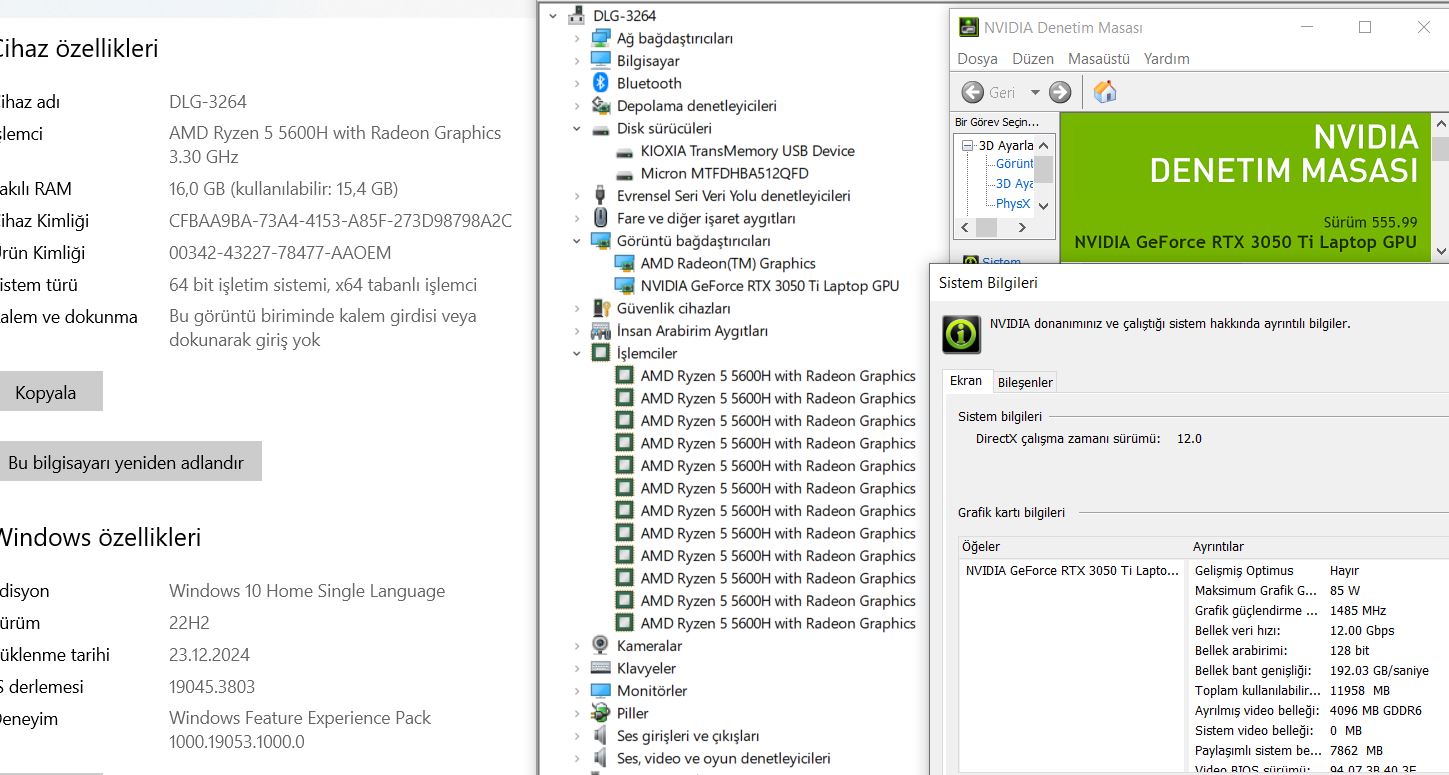Click the Home icon in NVIDIA toolbar
Screen dimensions: 1449x775
tap(1105, 92)
